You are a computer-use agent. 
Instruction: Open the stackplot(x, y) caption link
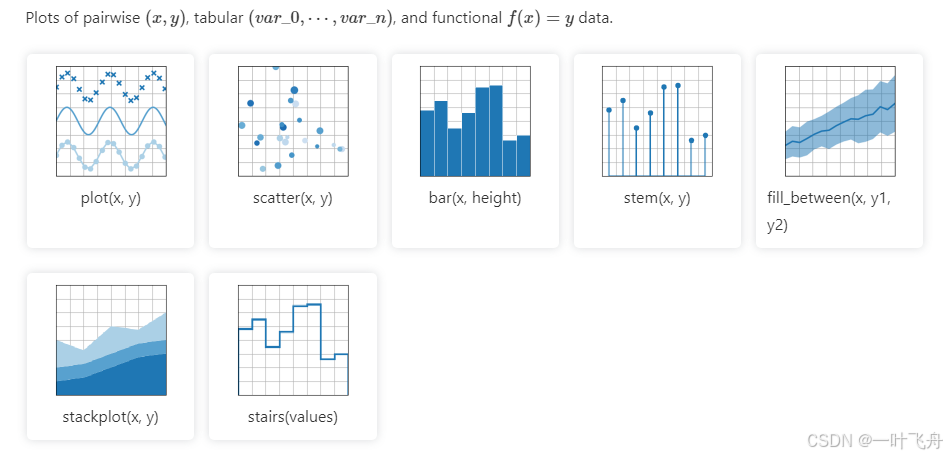point(111,417)
